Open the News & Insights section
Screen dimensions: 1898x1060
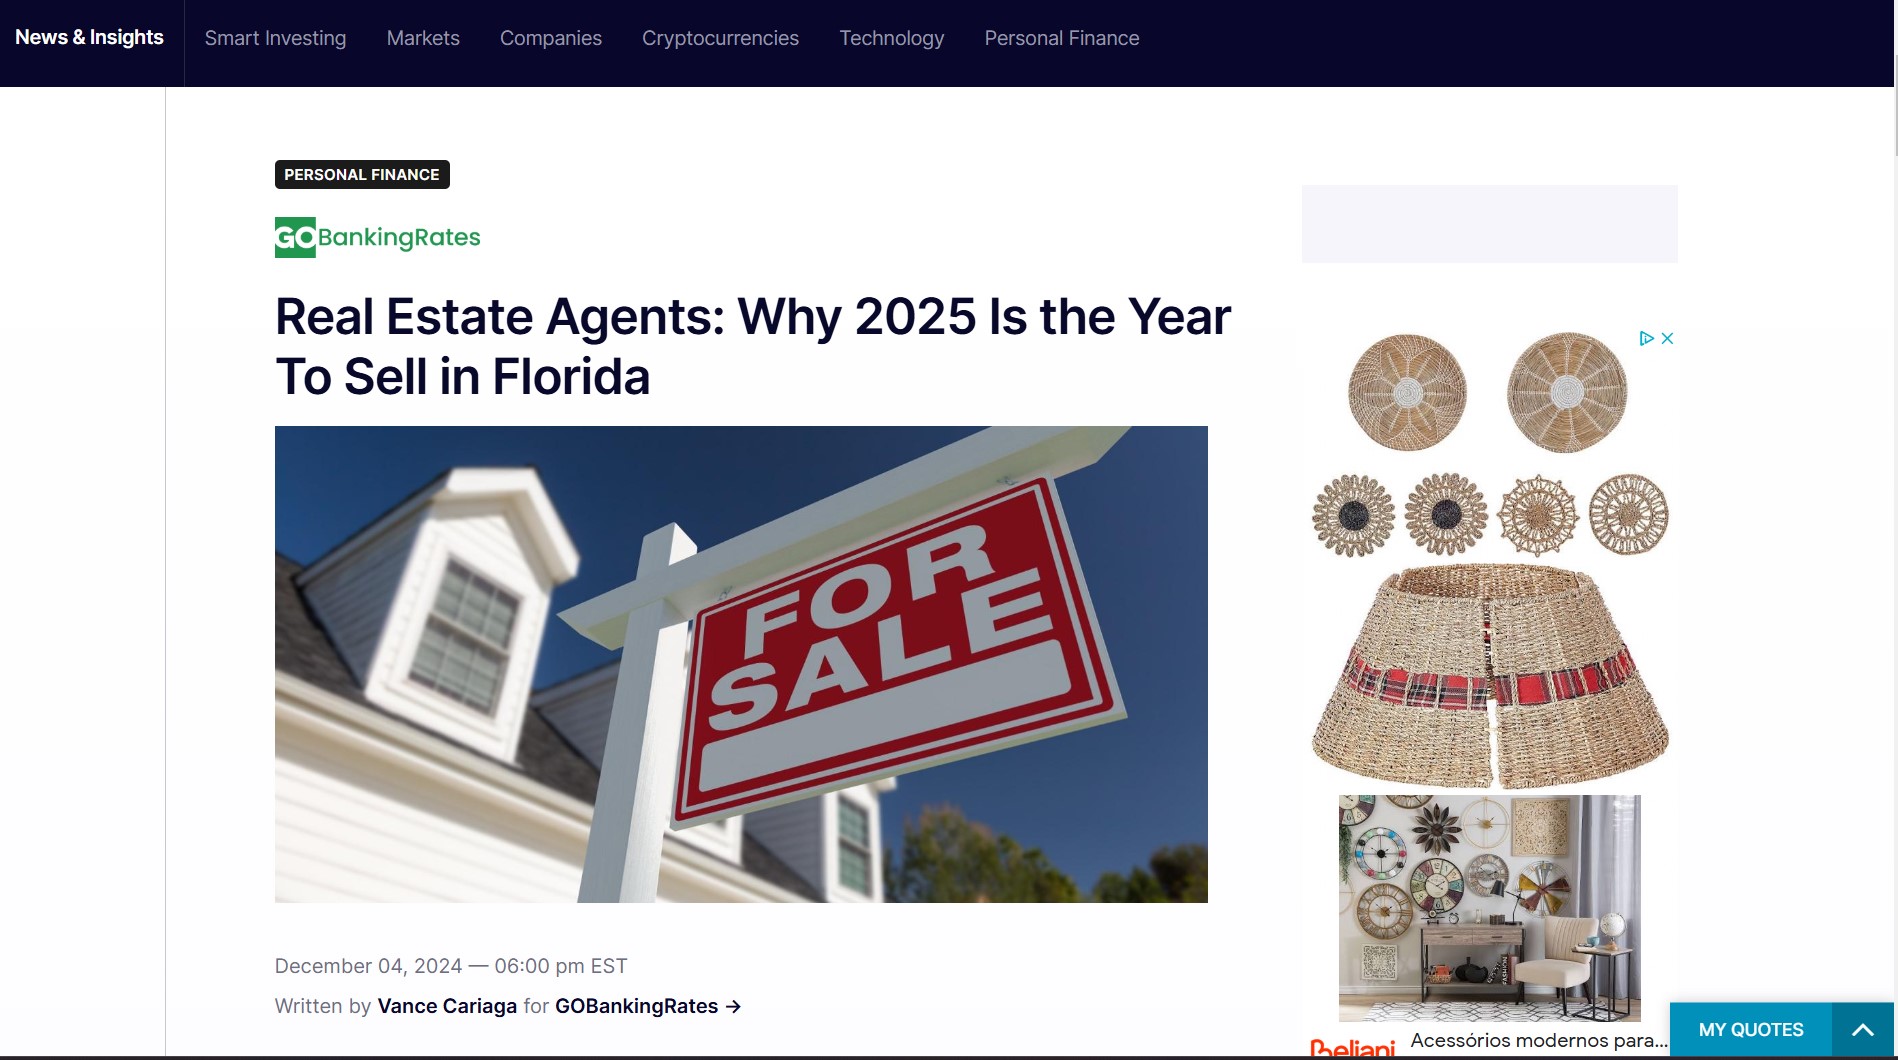[89, 38]
